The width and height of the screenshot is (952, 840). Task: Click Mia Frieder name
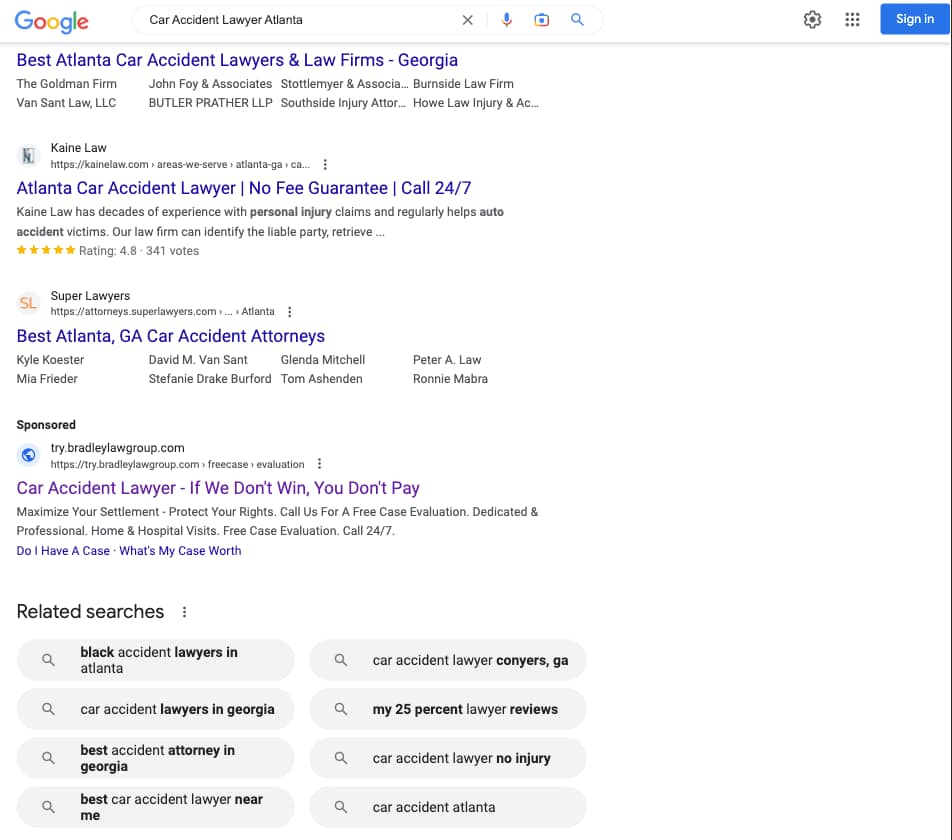tap(47, 379)
